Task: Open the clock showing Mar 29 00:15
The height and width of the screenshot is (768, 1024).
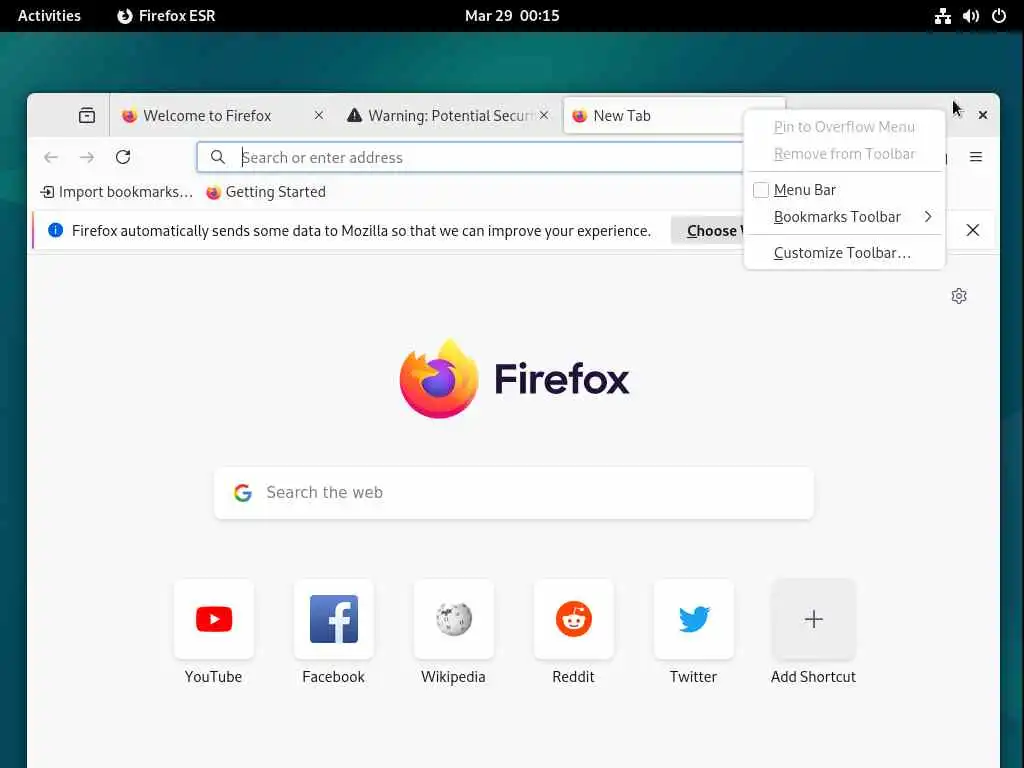Action: [x=512, y=16]
